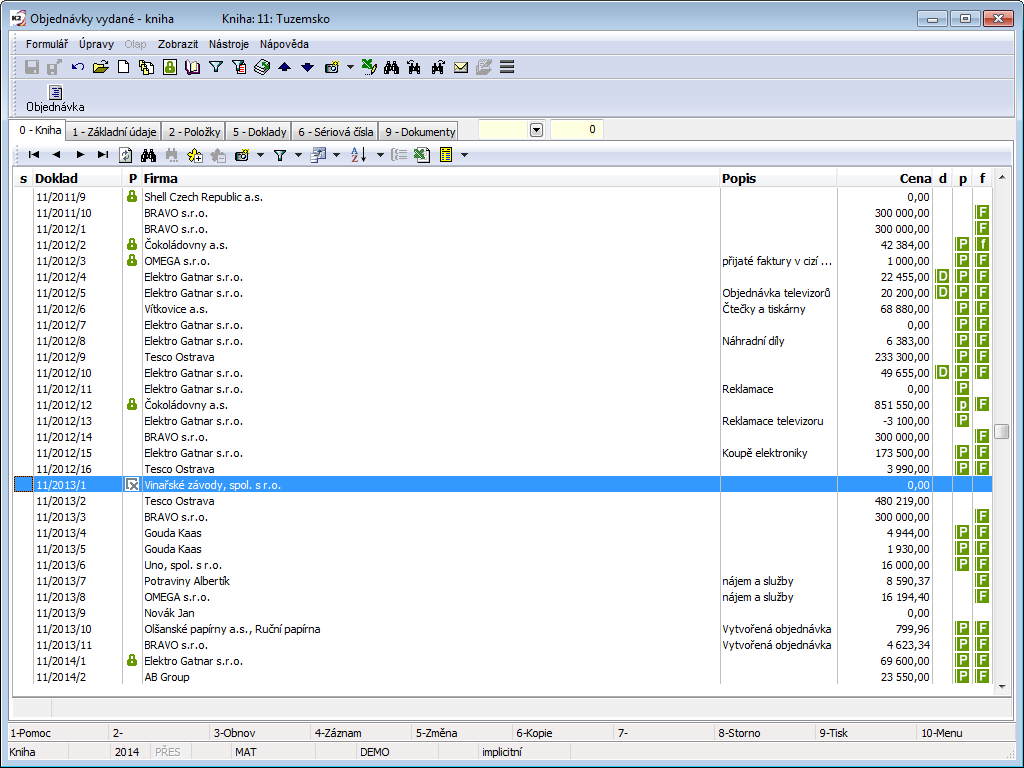Screen dimensions: 1024x768
Task: Toggle the green lock on Shell Czech Republic row
Action: [132, 197]
